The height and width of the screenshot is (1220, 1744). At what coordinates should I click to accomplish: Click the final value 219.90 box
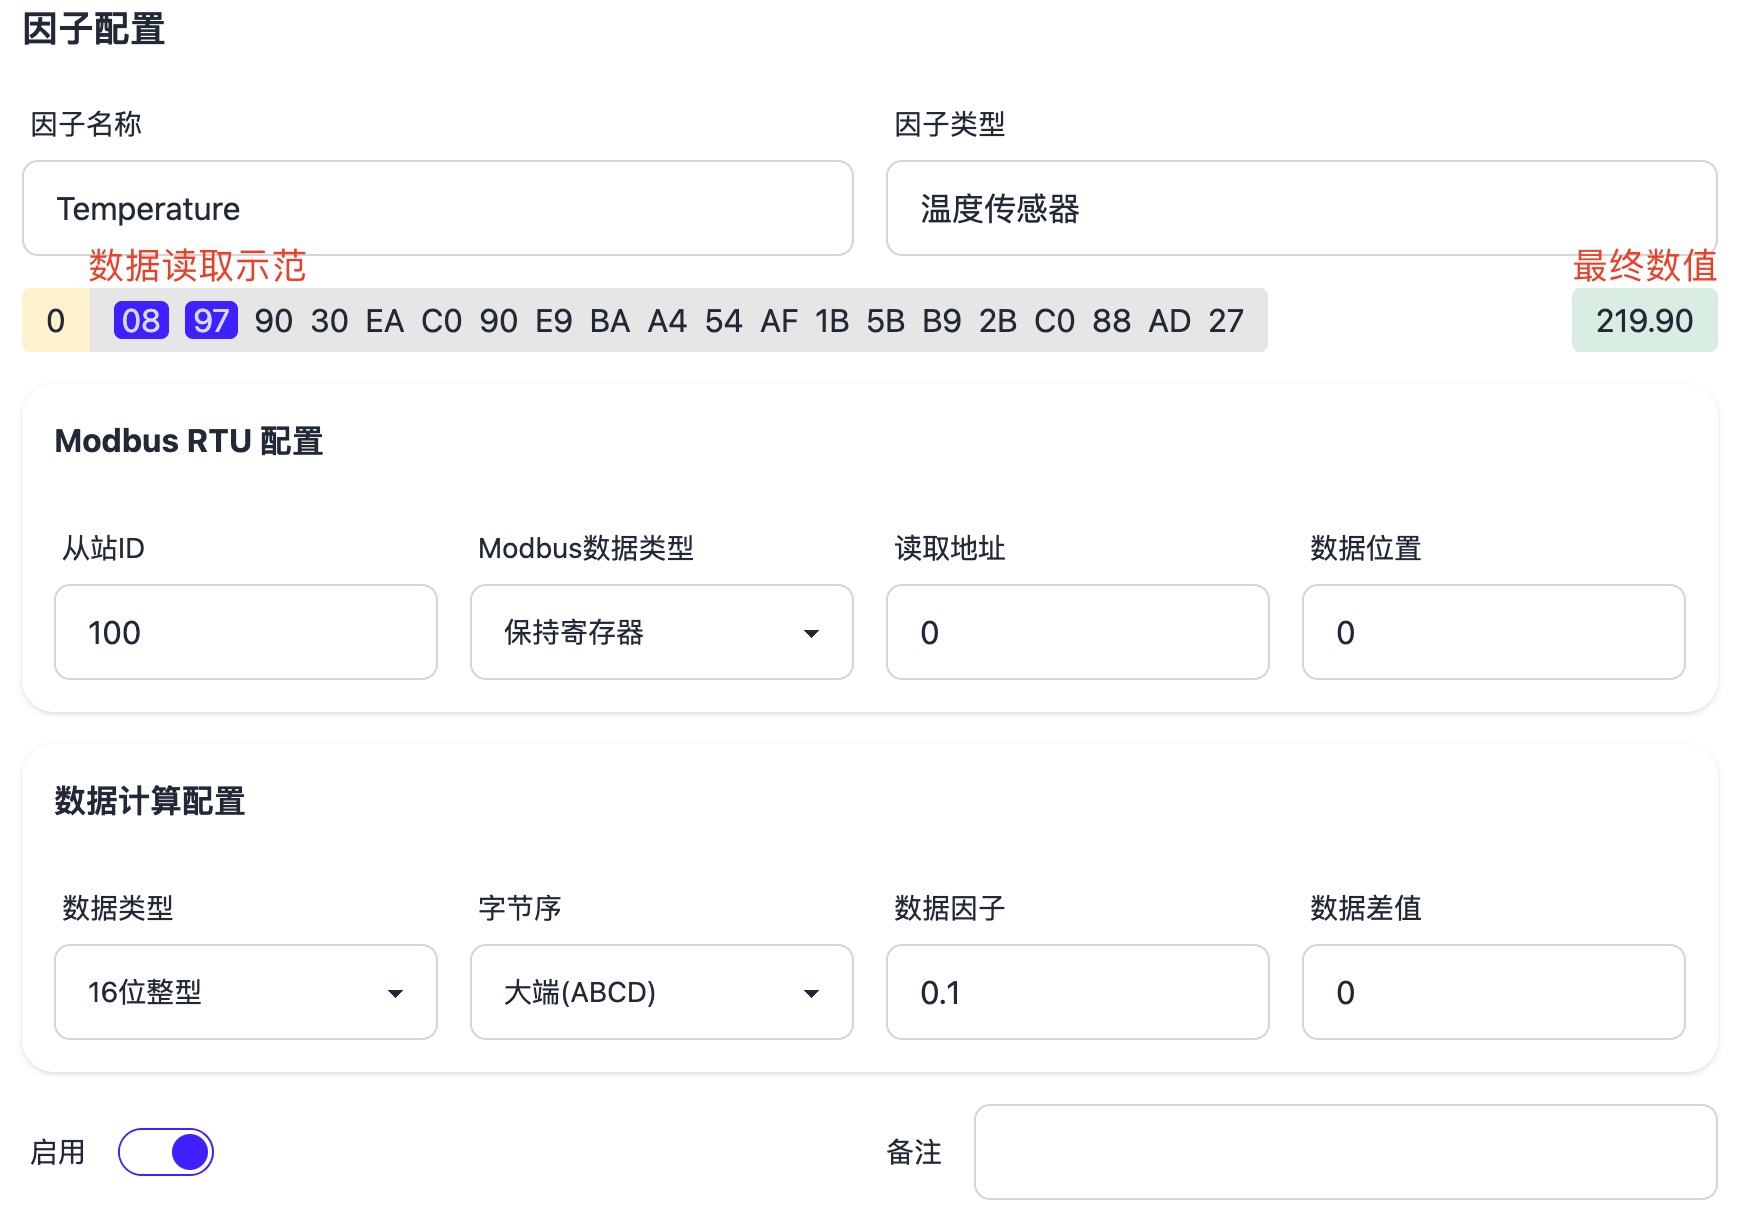click(x=1644, y=321)
